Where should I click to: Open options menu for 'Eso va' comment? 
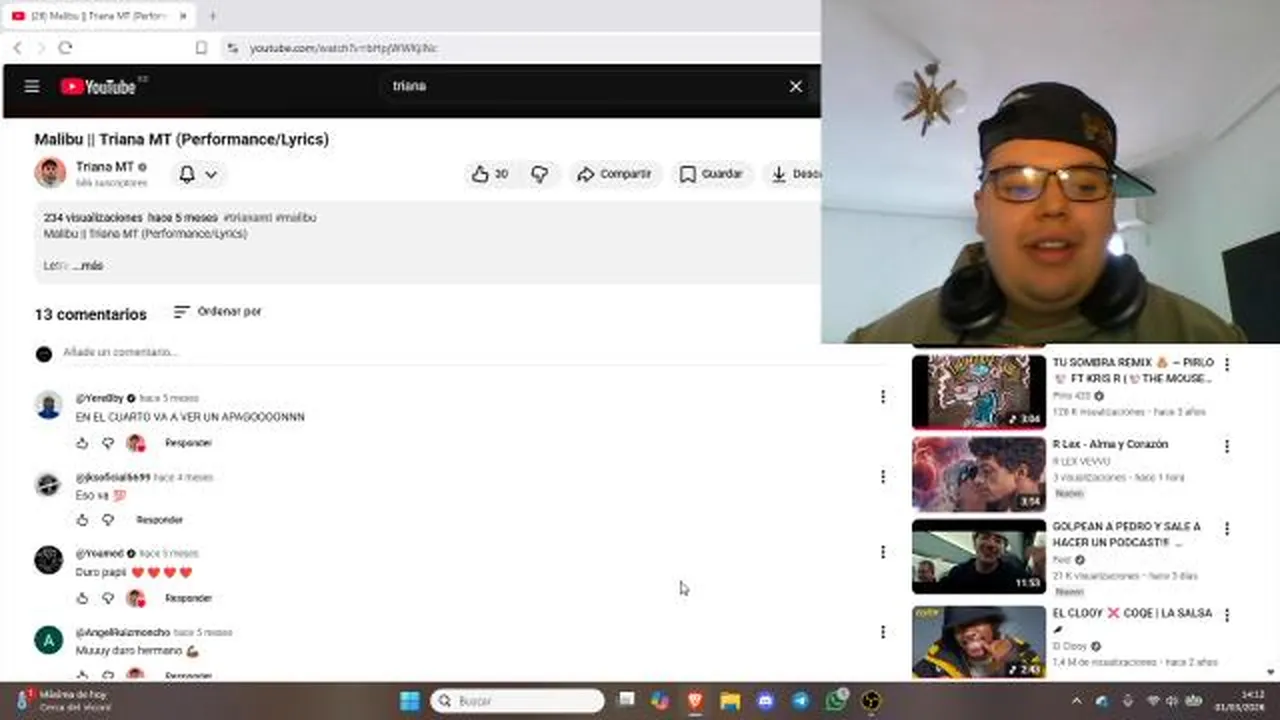(x=882, y=477)
